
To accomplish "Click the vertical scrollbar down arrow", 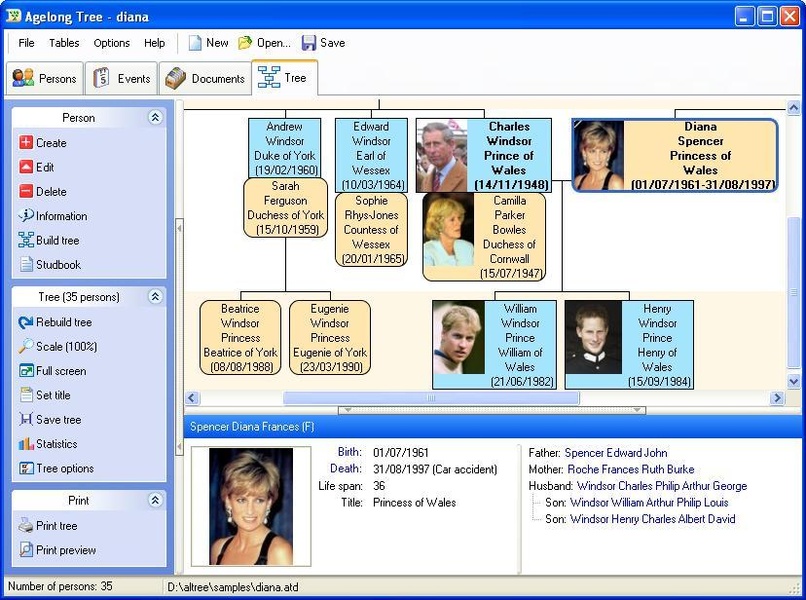I will click(x=793, y=381).
